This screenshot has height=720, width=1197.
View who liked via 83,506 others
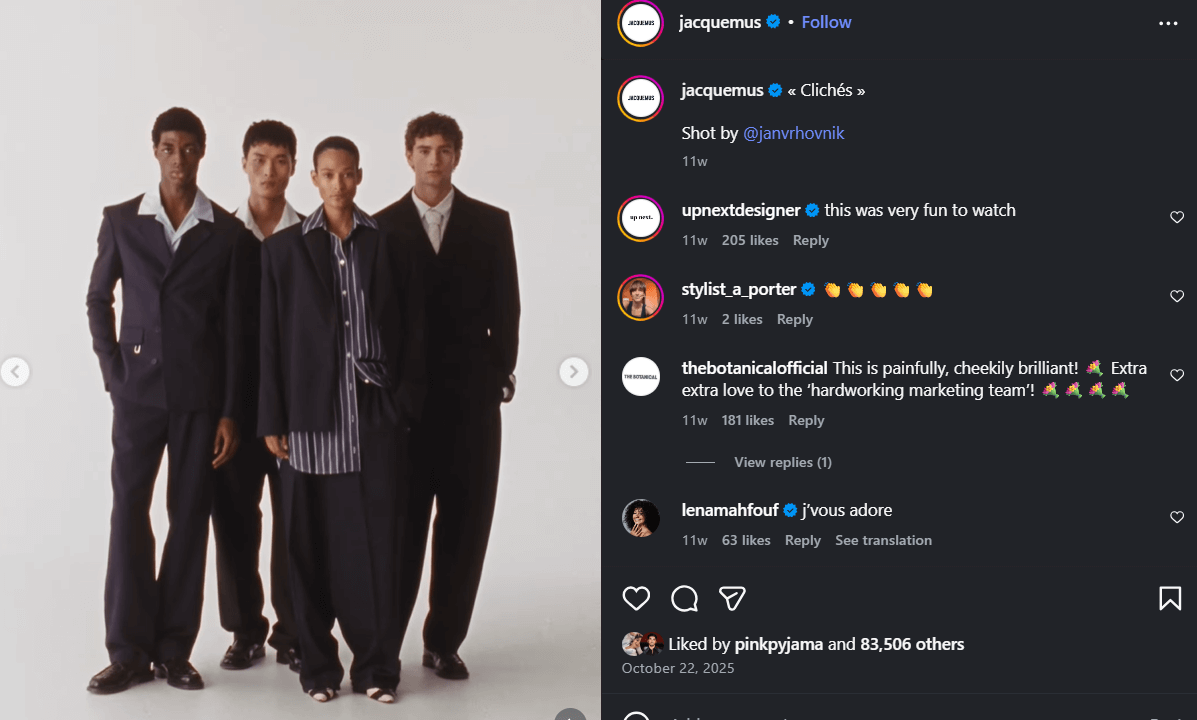pyautogui.click(x=914, y=644)
